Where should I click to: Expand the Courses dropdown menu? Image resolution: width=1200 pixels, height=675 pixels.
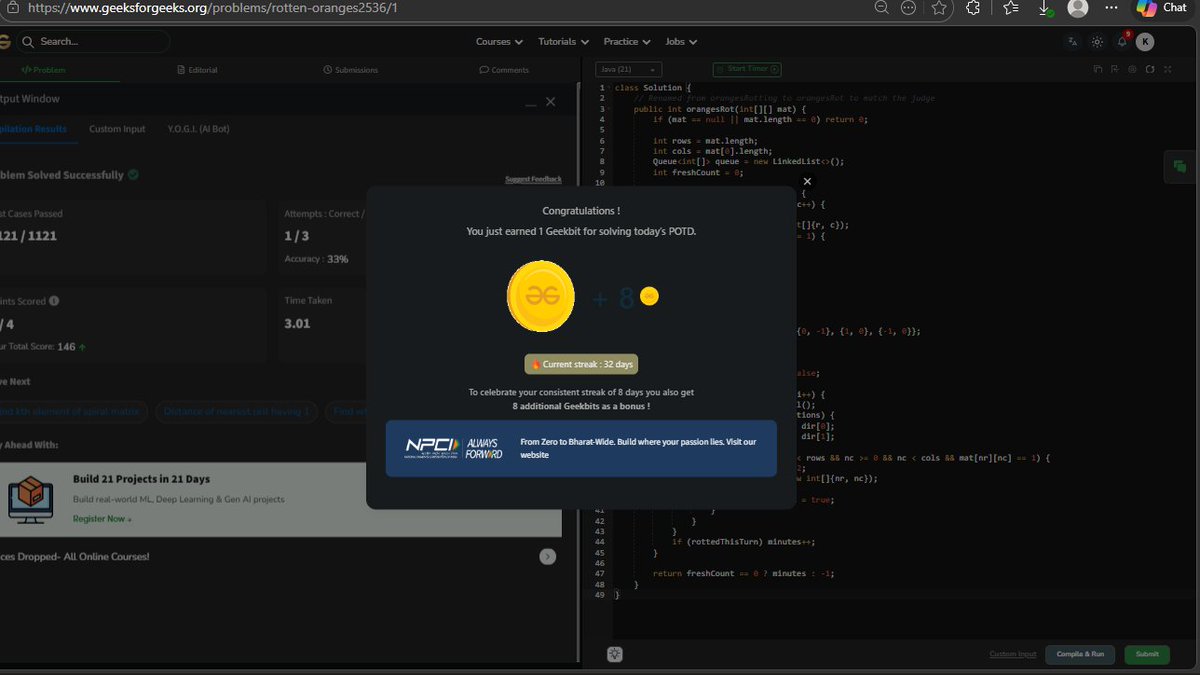[x=499, y=42]
